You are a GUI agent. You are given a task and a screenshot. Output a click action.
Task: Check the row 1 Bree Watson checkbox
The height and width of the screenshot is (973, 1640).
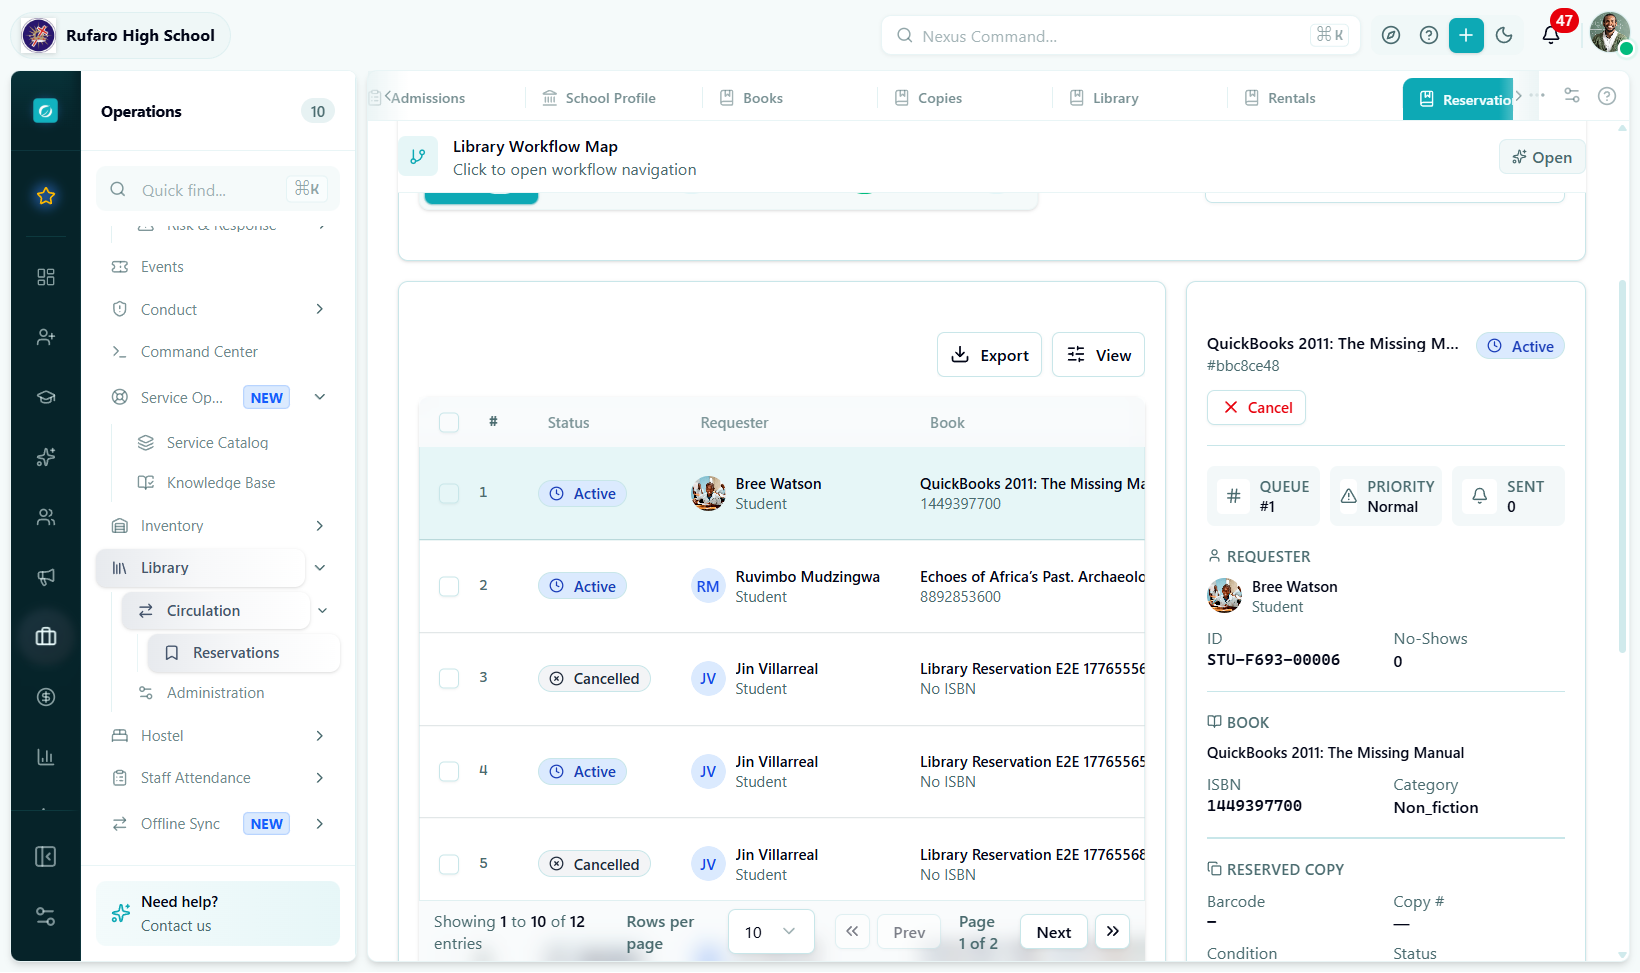click(449, 493)
